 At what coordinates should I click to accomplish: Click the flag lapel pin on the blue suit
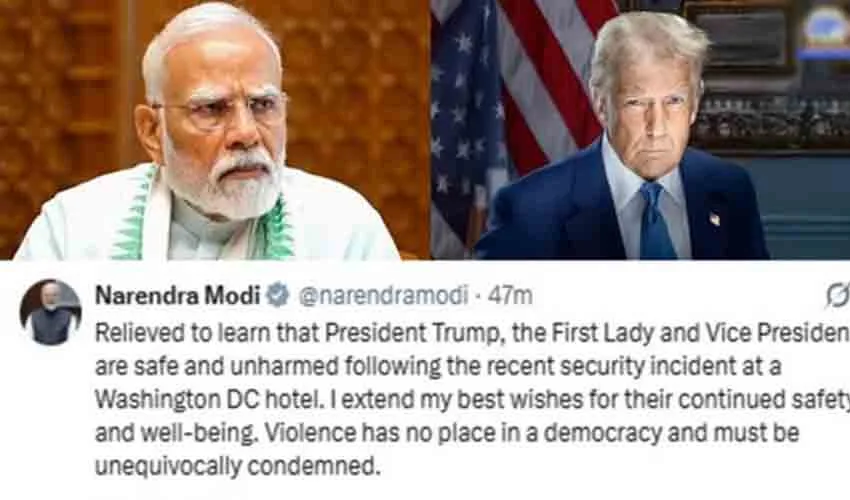[714, 219]
